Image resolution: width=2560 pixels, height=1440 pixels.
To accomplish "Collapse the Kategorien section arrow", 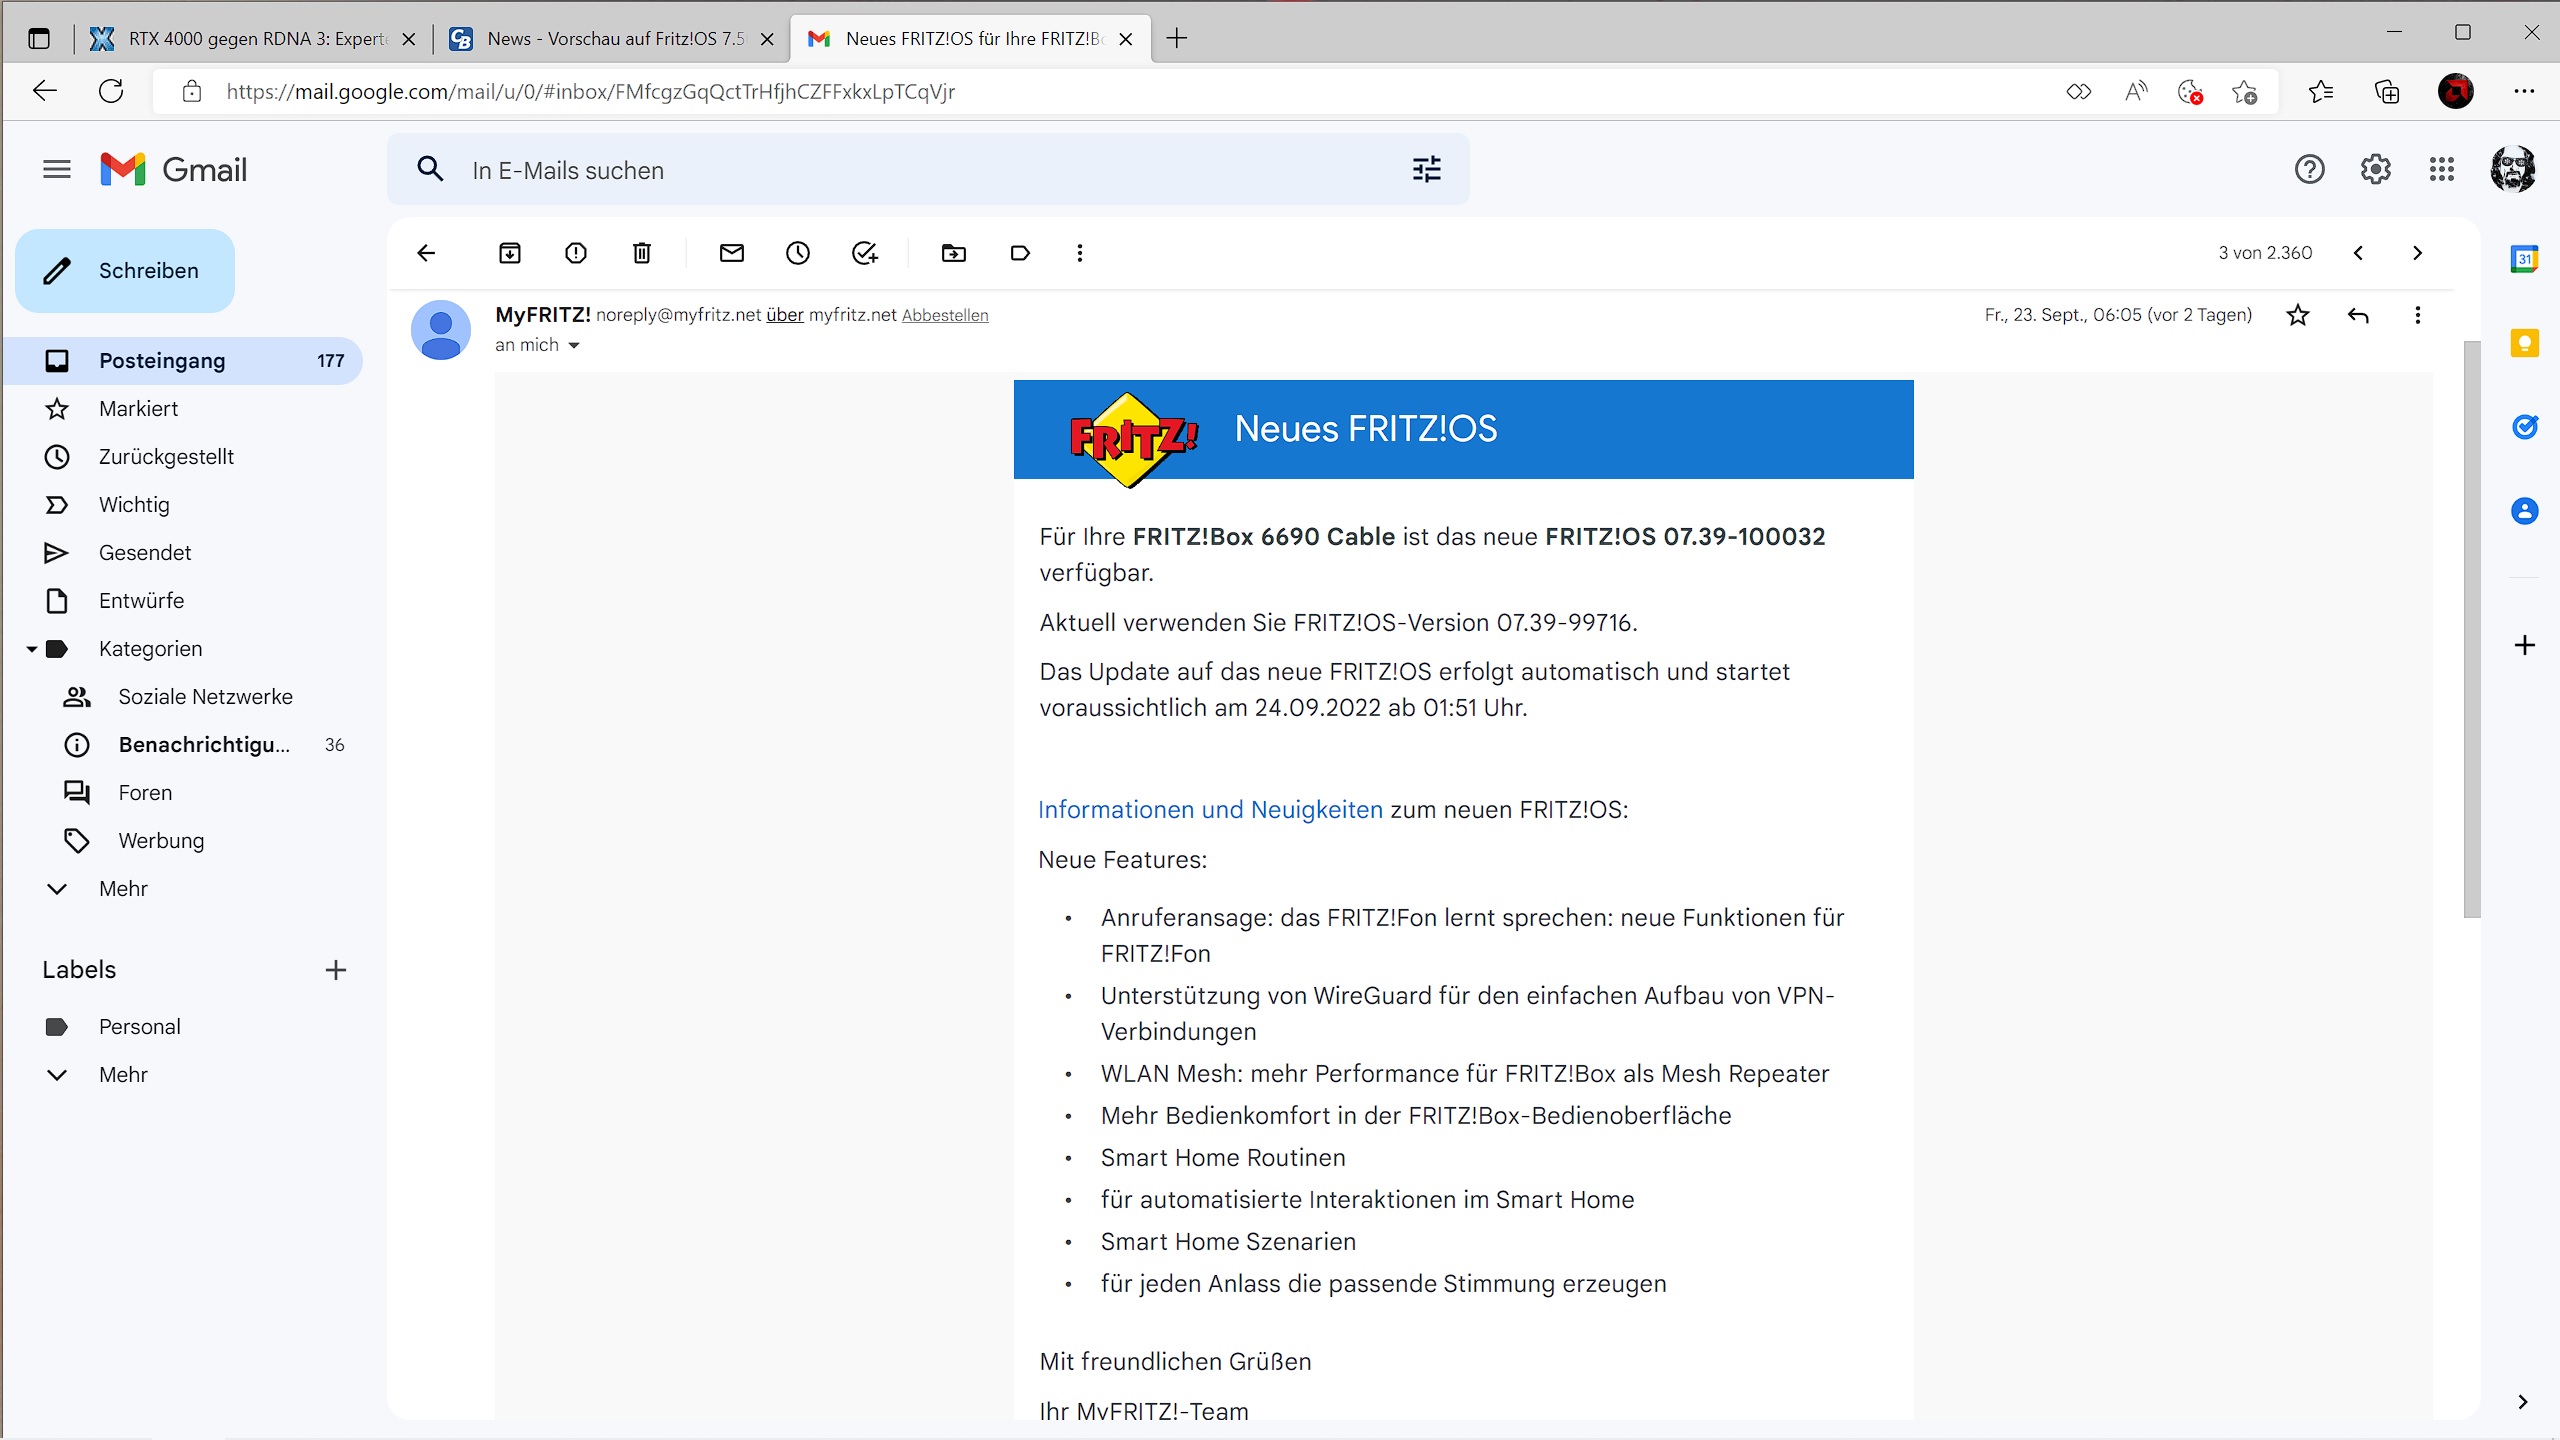I will click(32, 649).
